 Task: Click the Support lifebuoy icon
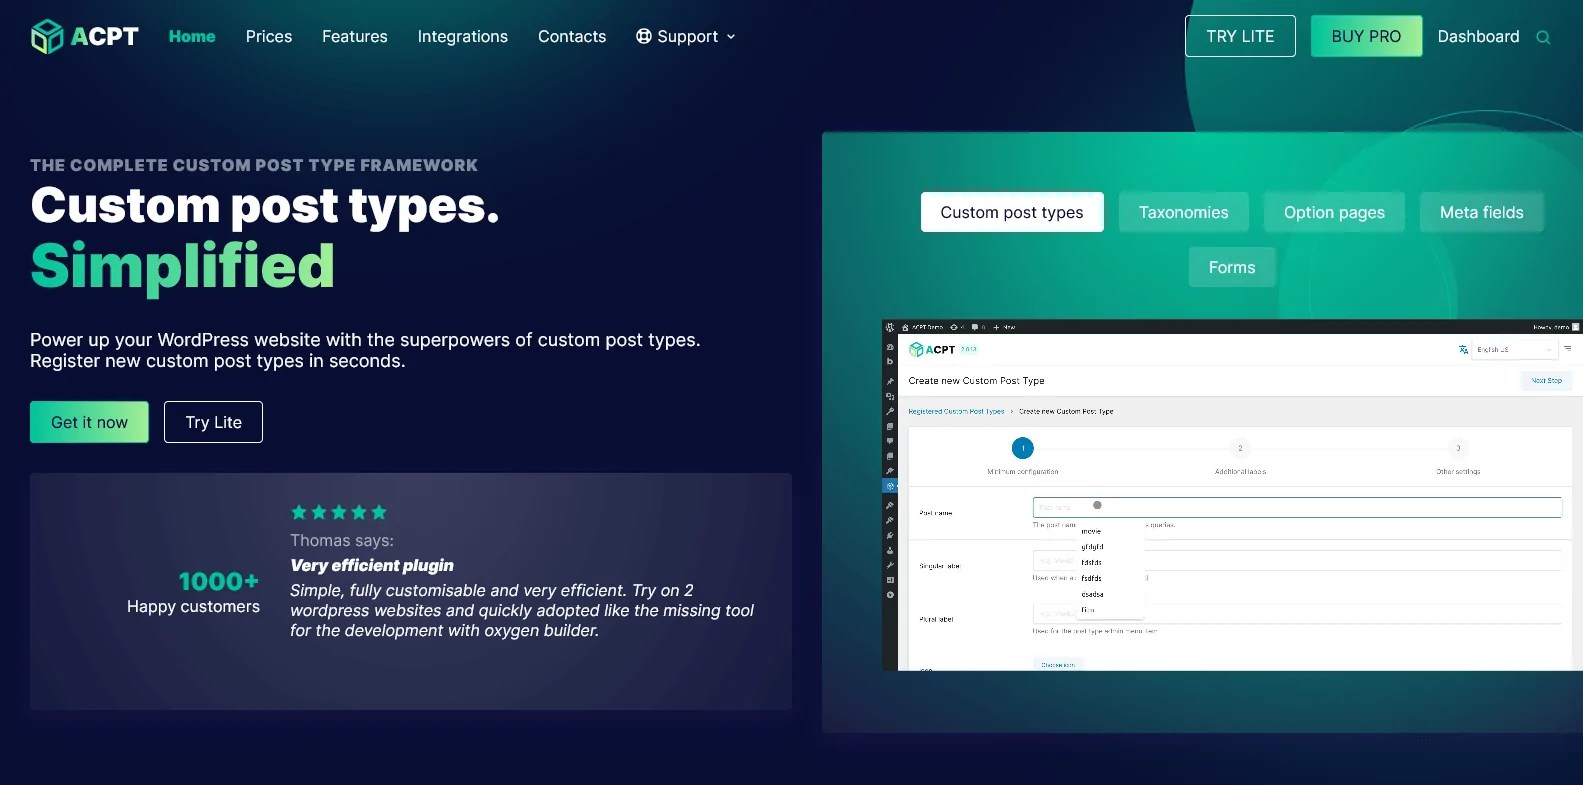(644, 36)
